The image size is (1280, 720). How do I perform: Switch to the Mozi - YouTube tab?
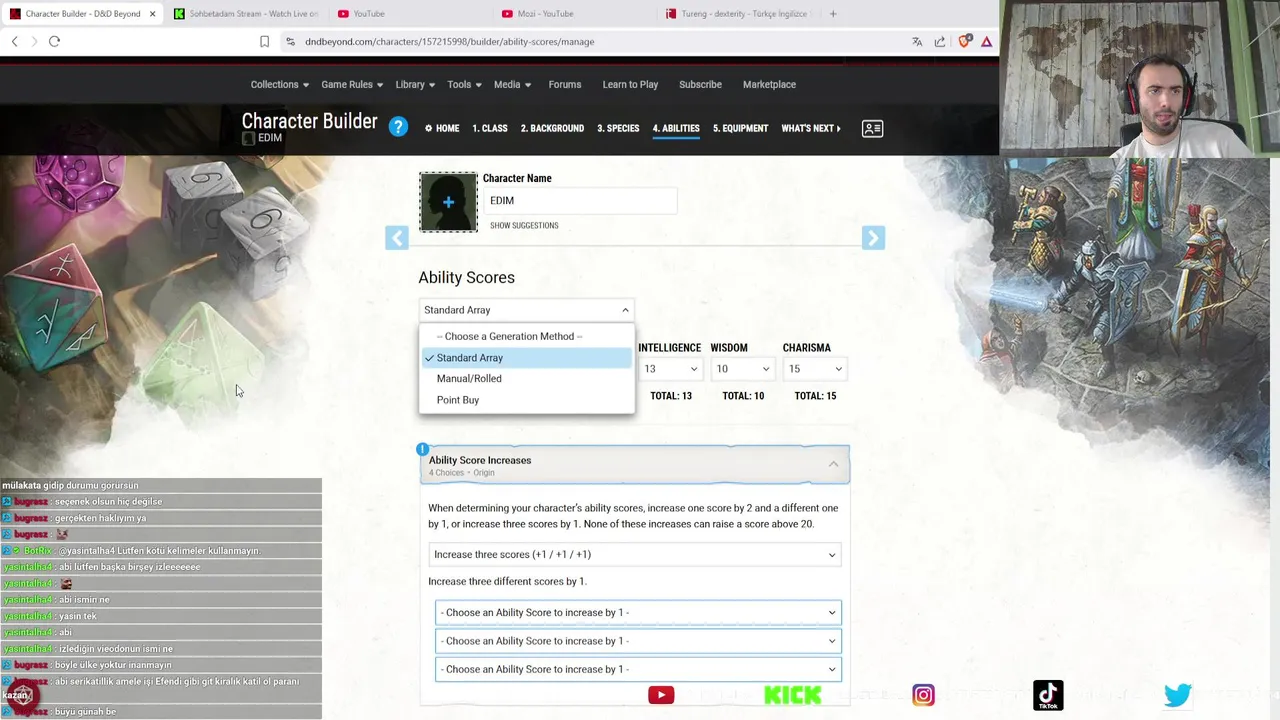(572, 14)
